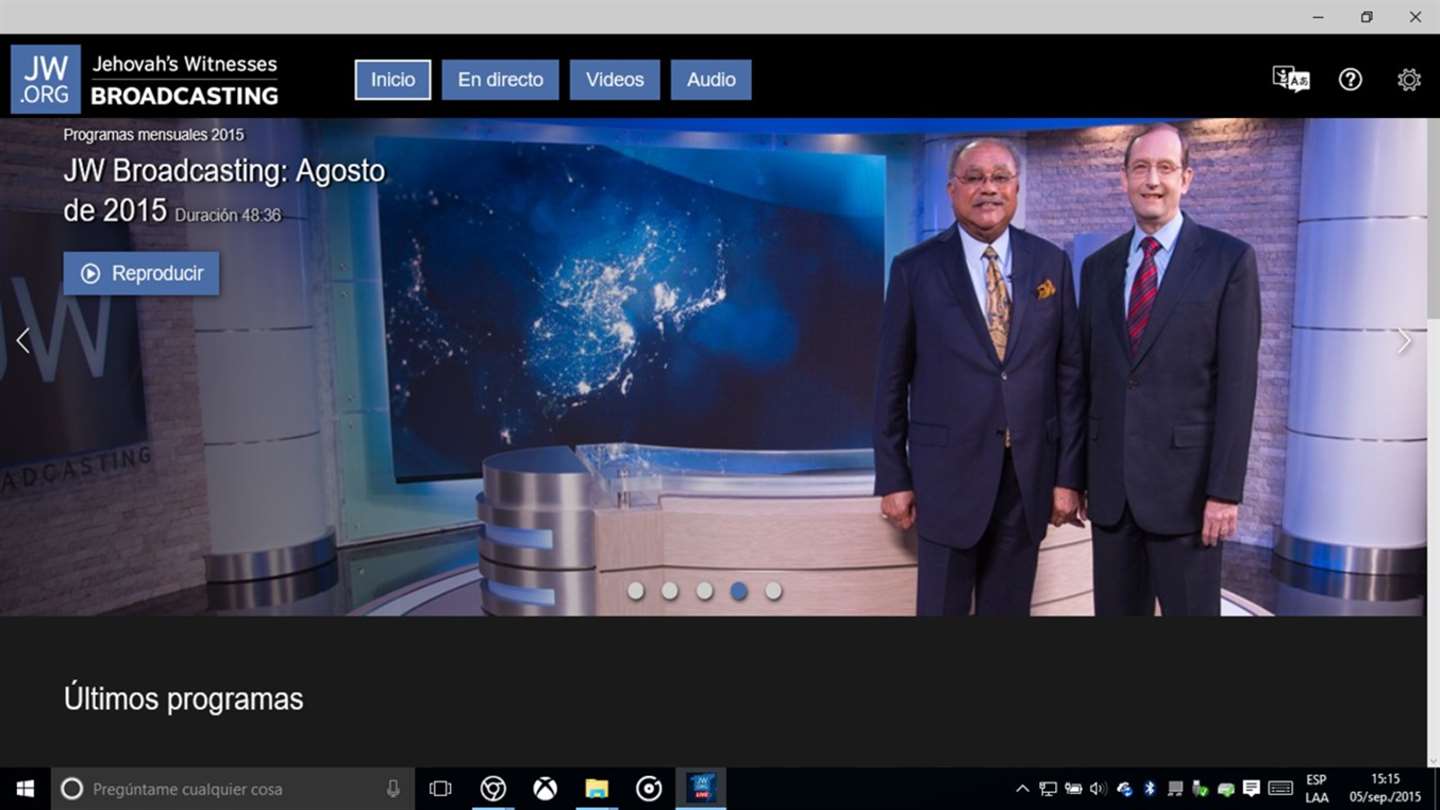1440x810 pixels.
Task: Launch Xbox app from taskbar
Action: click(545, 789)
